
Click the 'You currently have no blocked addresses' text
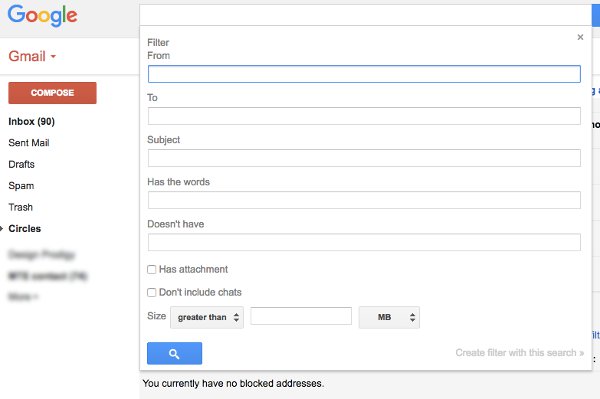click(233, 383)
